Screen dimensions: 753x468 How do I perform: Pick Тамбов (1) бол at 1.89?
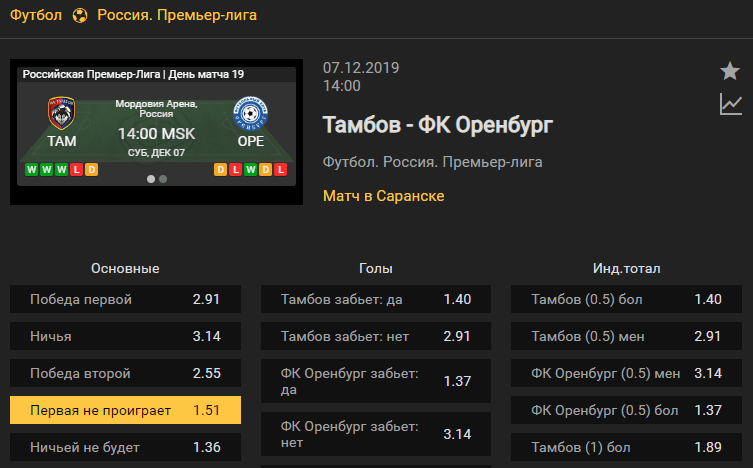point(626,447)
